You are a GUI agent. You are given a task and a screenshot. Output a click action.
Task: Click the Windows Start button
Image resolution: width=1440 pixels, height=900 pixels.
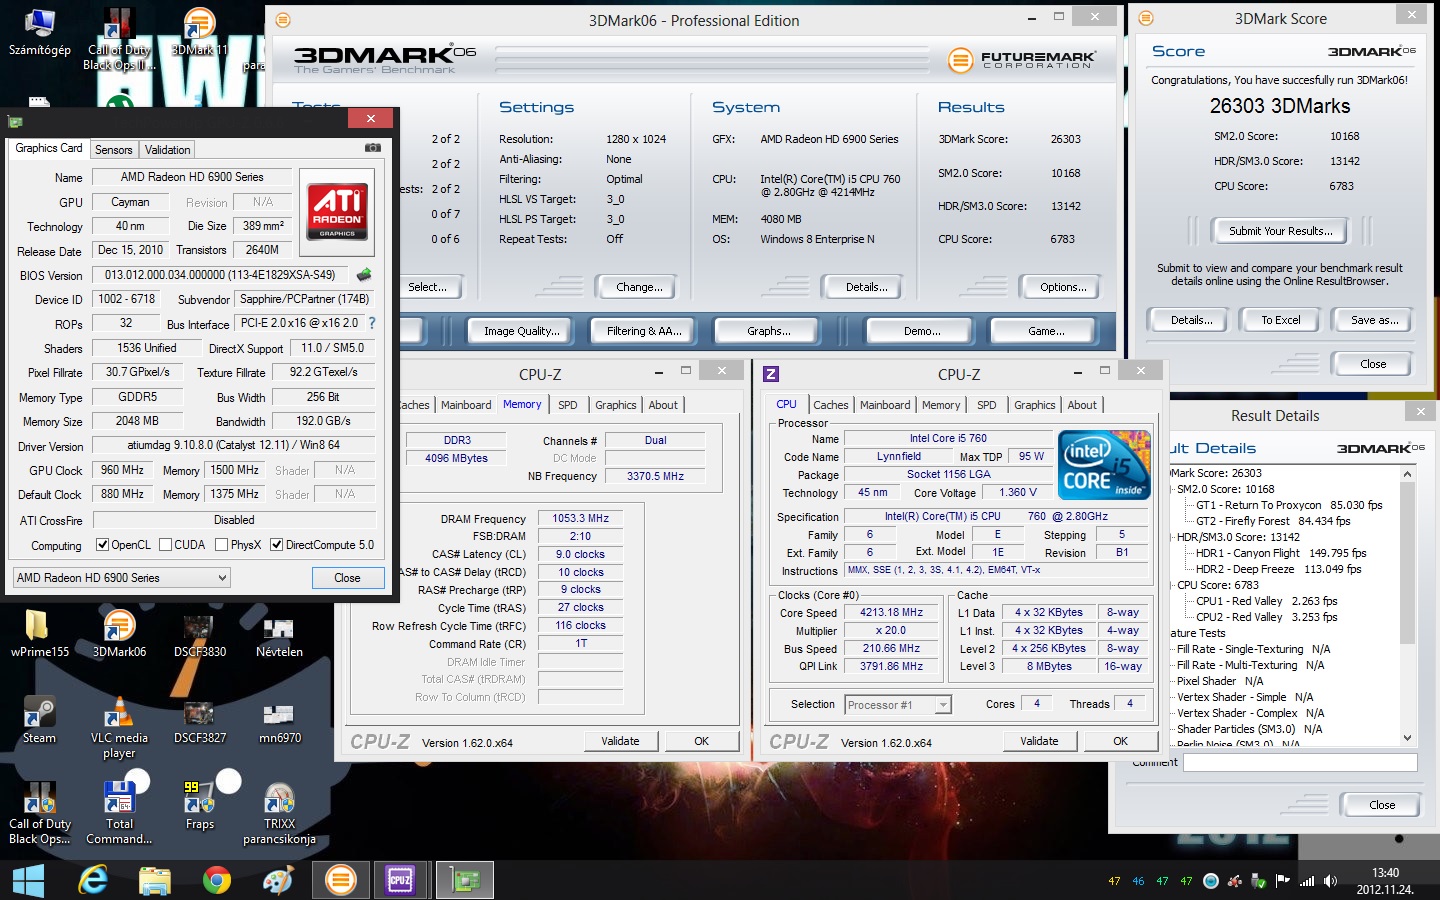[28, 880]
